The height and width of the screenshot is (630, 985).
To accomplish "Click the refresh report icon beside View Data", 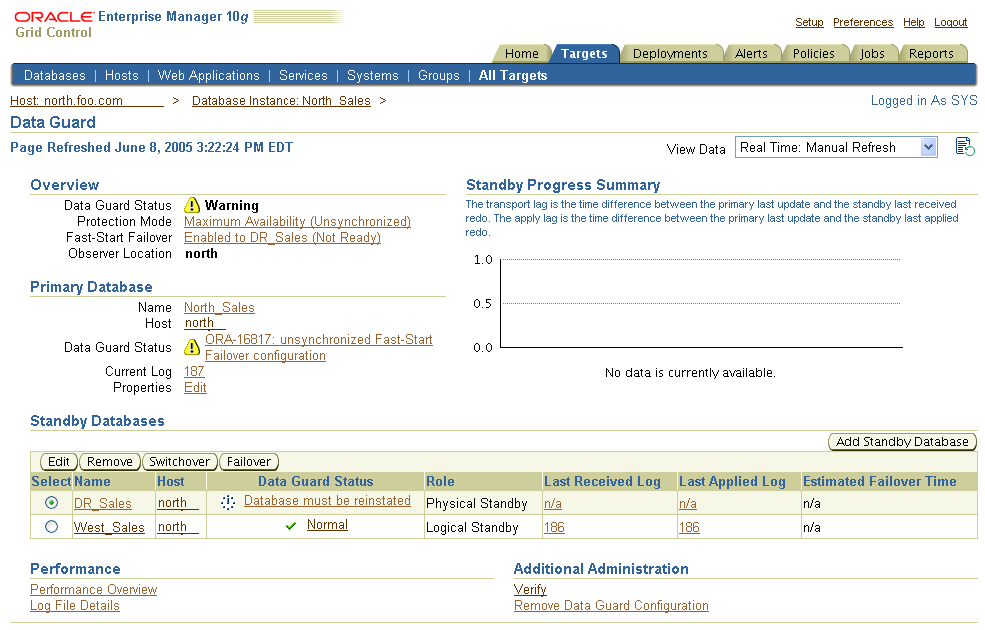I will [x=963, y=146].
